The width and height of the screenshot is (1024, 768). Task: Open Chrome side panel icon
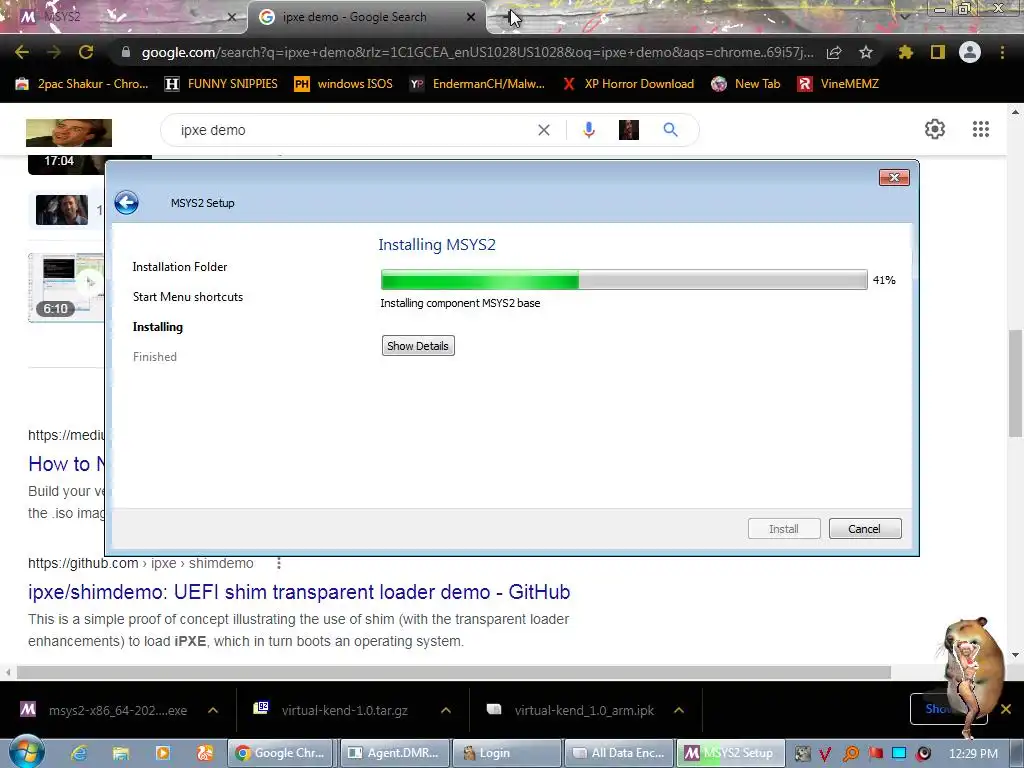coord(938,52)
